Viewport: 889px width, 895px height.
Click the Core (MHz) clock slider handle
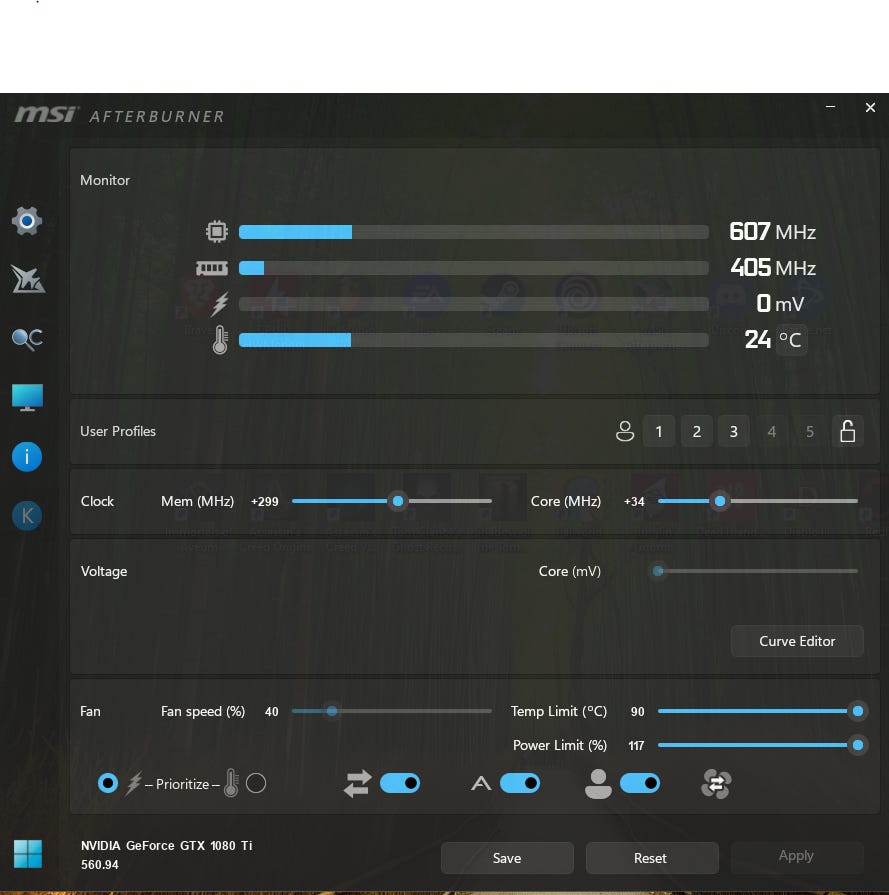click(x=720, y=501)
